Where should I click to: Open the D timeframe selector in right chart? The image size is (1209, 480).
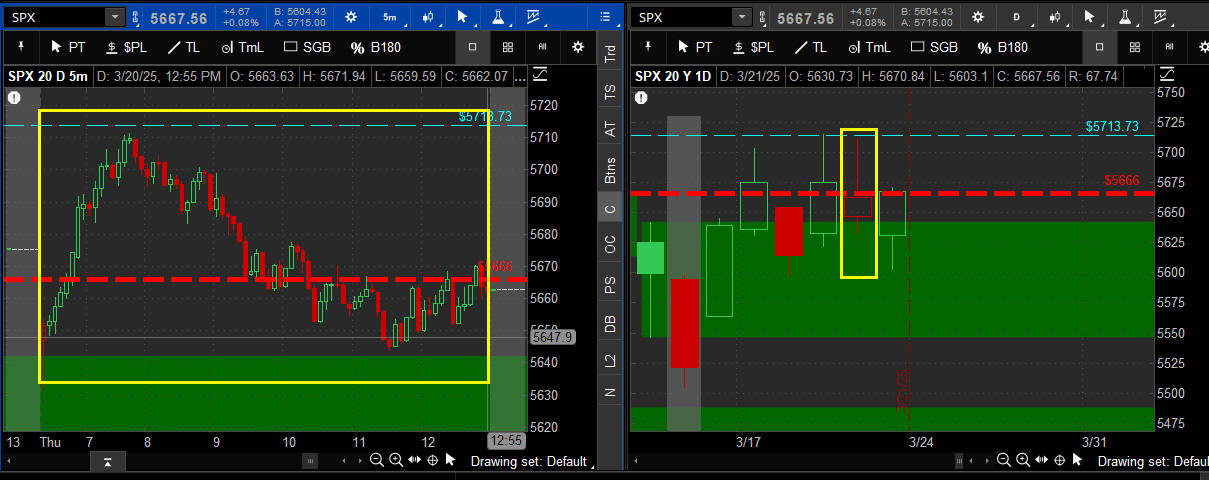point(1016,17)
